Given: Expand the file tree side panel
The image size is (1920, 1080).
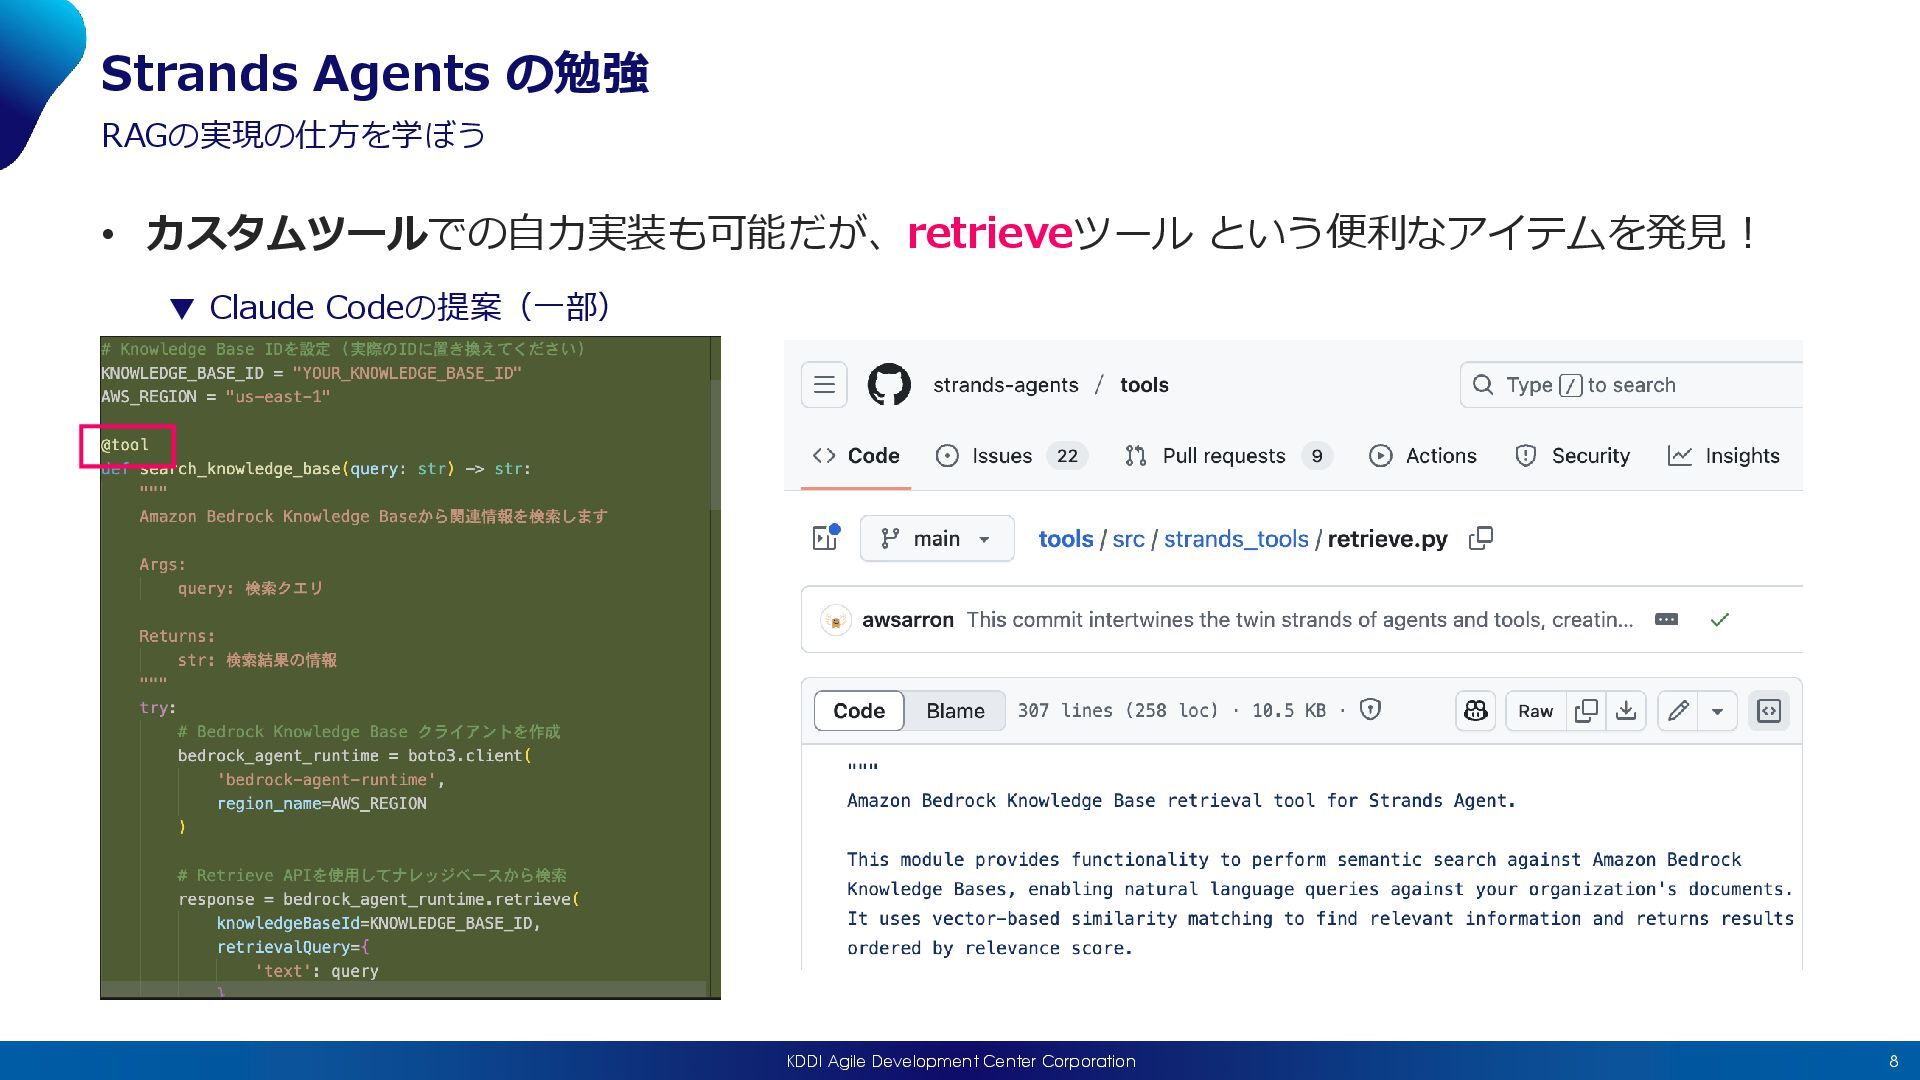Looking at the screenshot, I should coord(826,538).
